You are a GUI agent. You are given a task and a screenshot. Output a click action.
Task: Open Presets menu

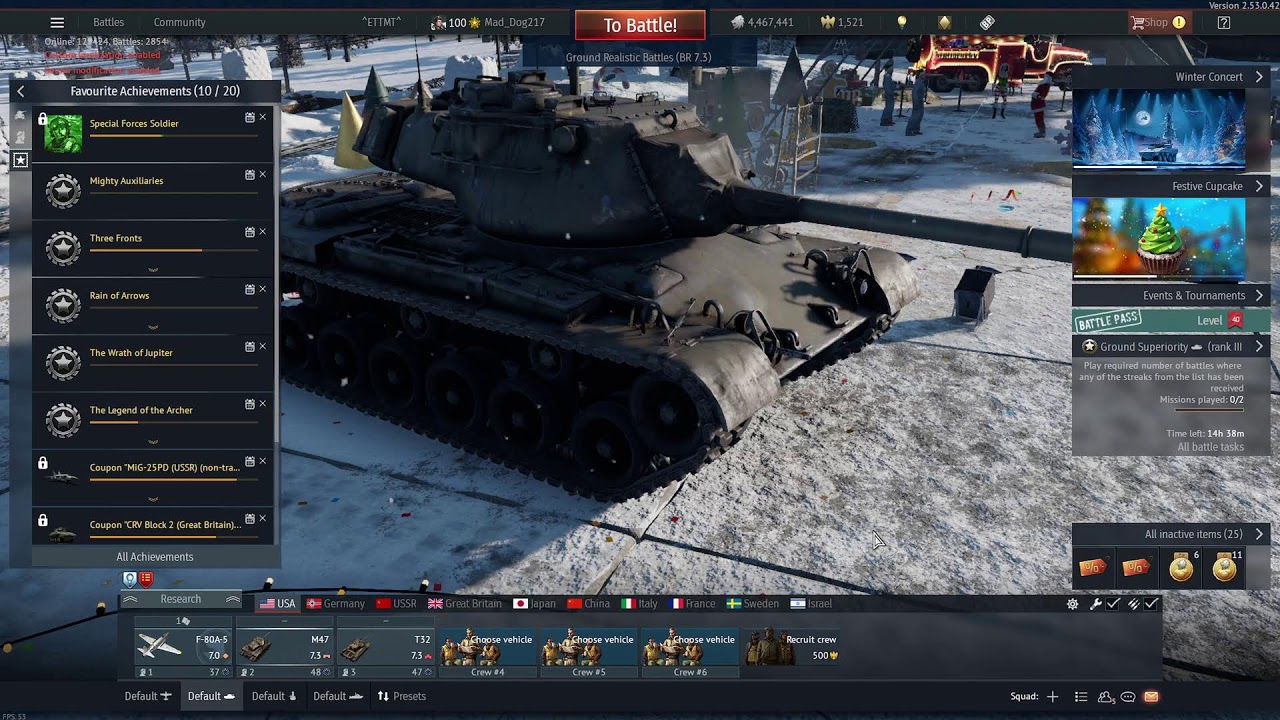pos(401,696)
